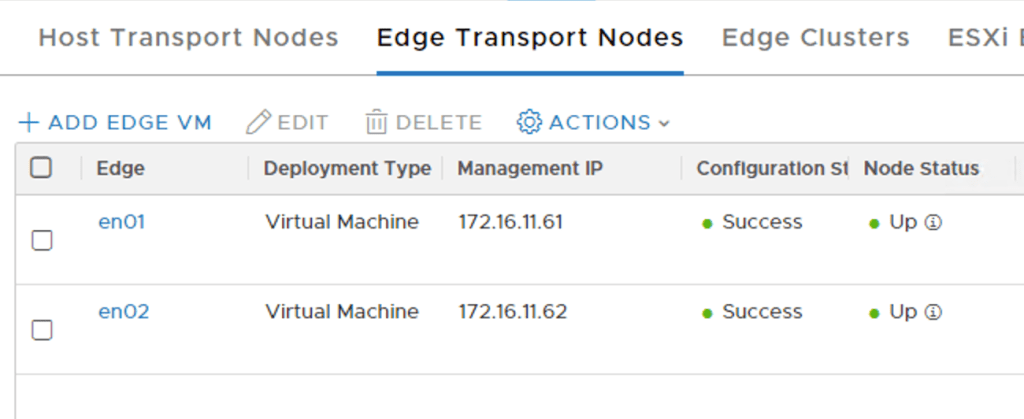
Task: Click the info icon next to en02 Up status
Action: [x=934, y=313]
